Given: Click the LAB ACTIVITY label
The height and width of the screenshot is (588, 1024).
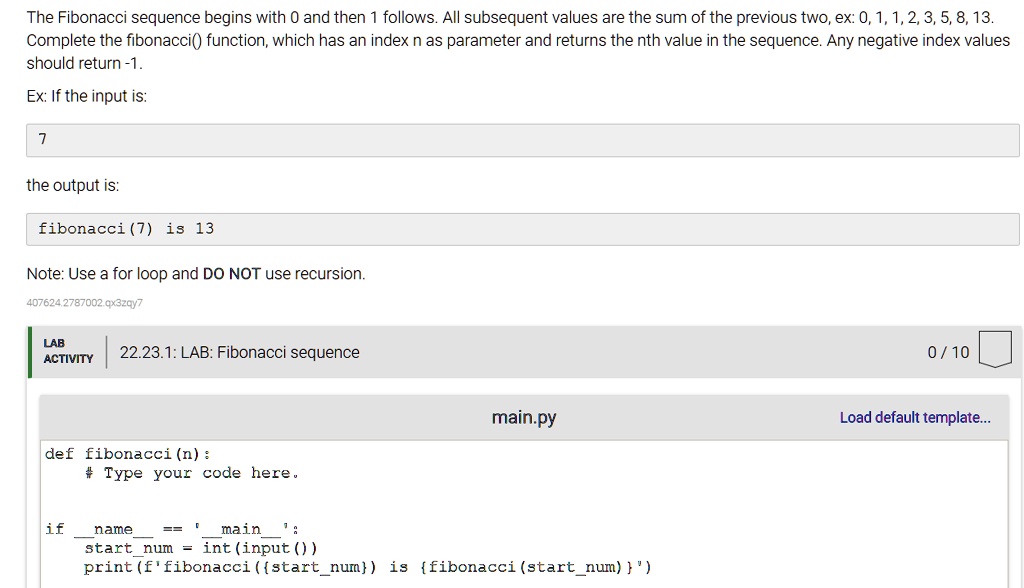Looking at the screenshot, I should point(68,351).
